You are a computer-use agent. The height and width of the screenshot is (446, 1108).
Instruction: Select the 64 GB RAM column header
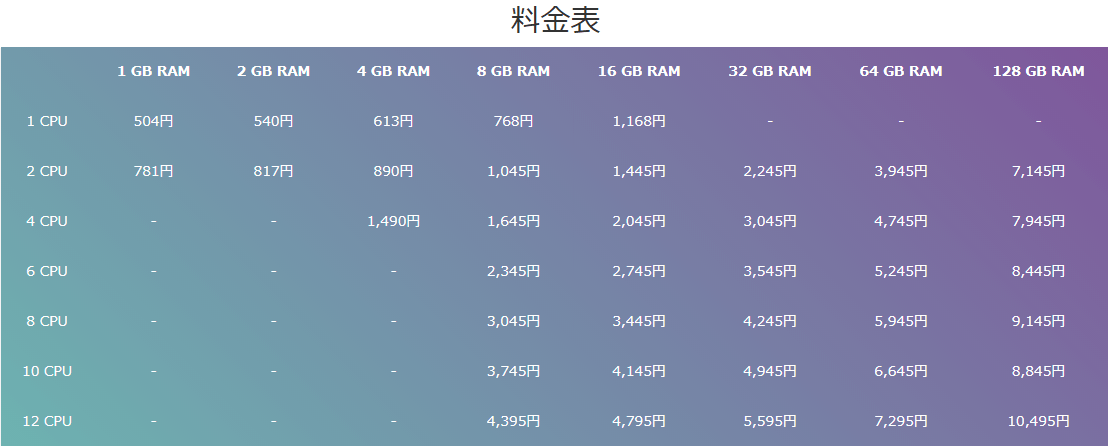coord(901,71)
